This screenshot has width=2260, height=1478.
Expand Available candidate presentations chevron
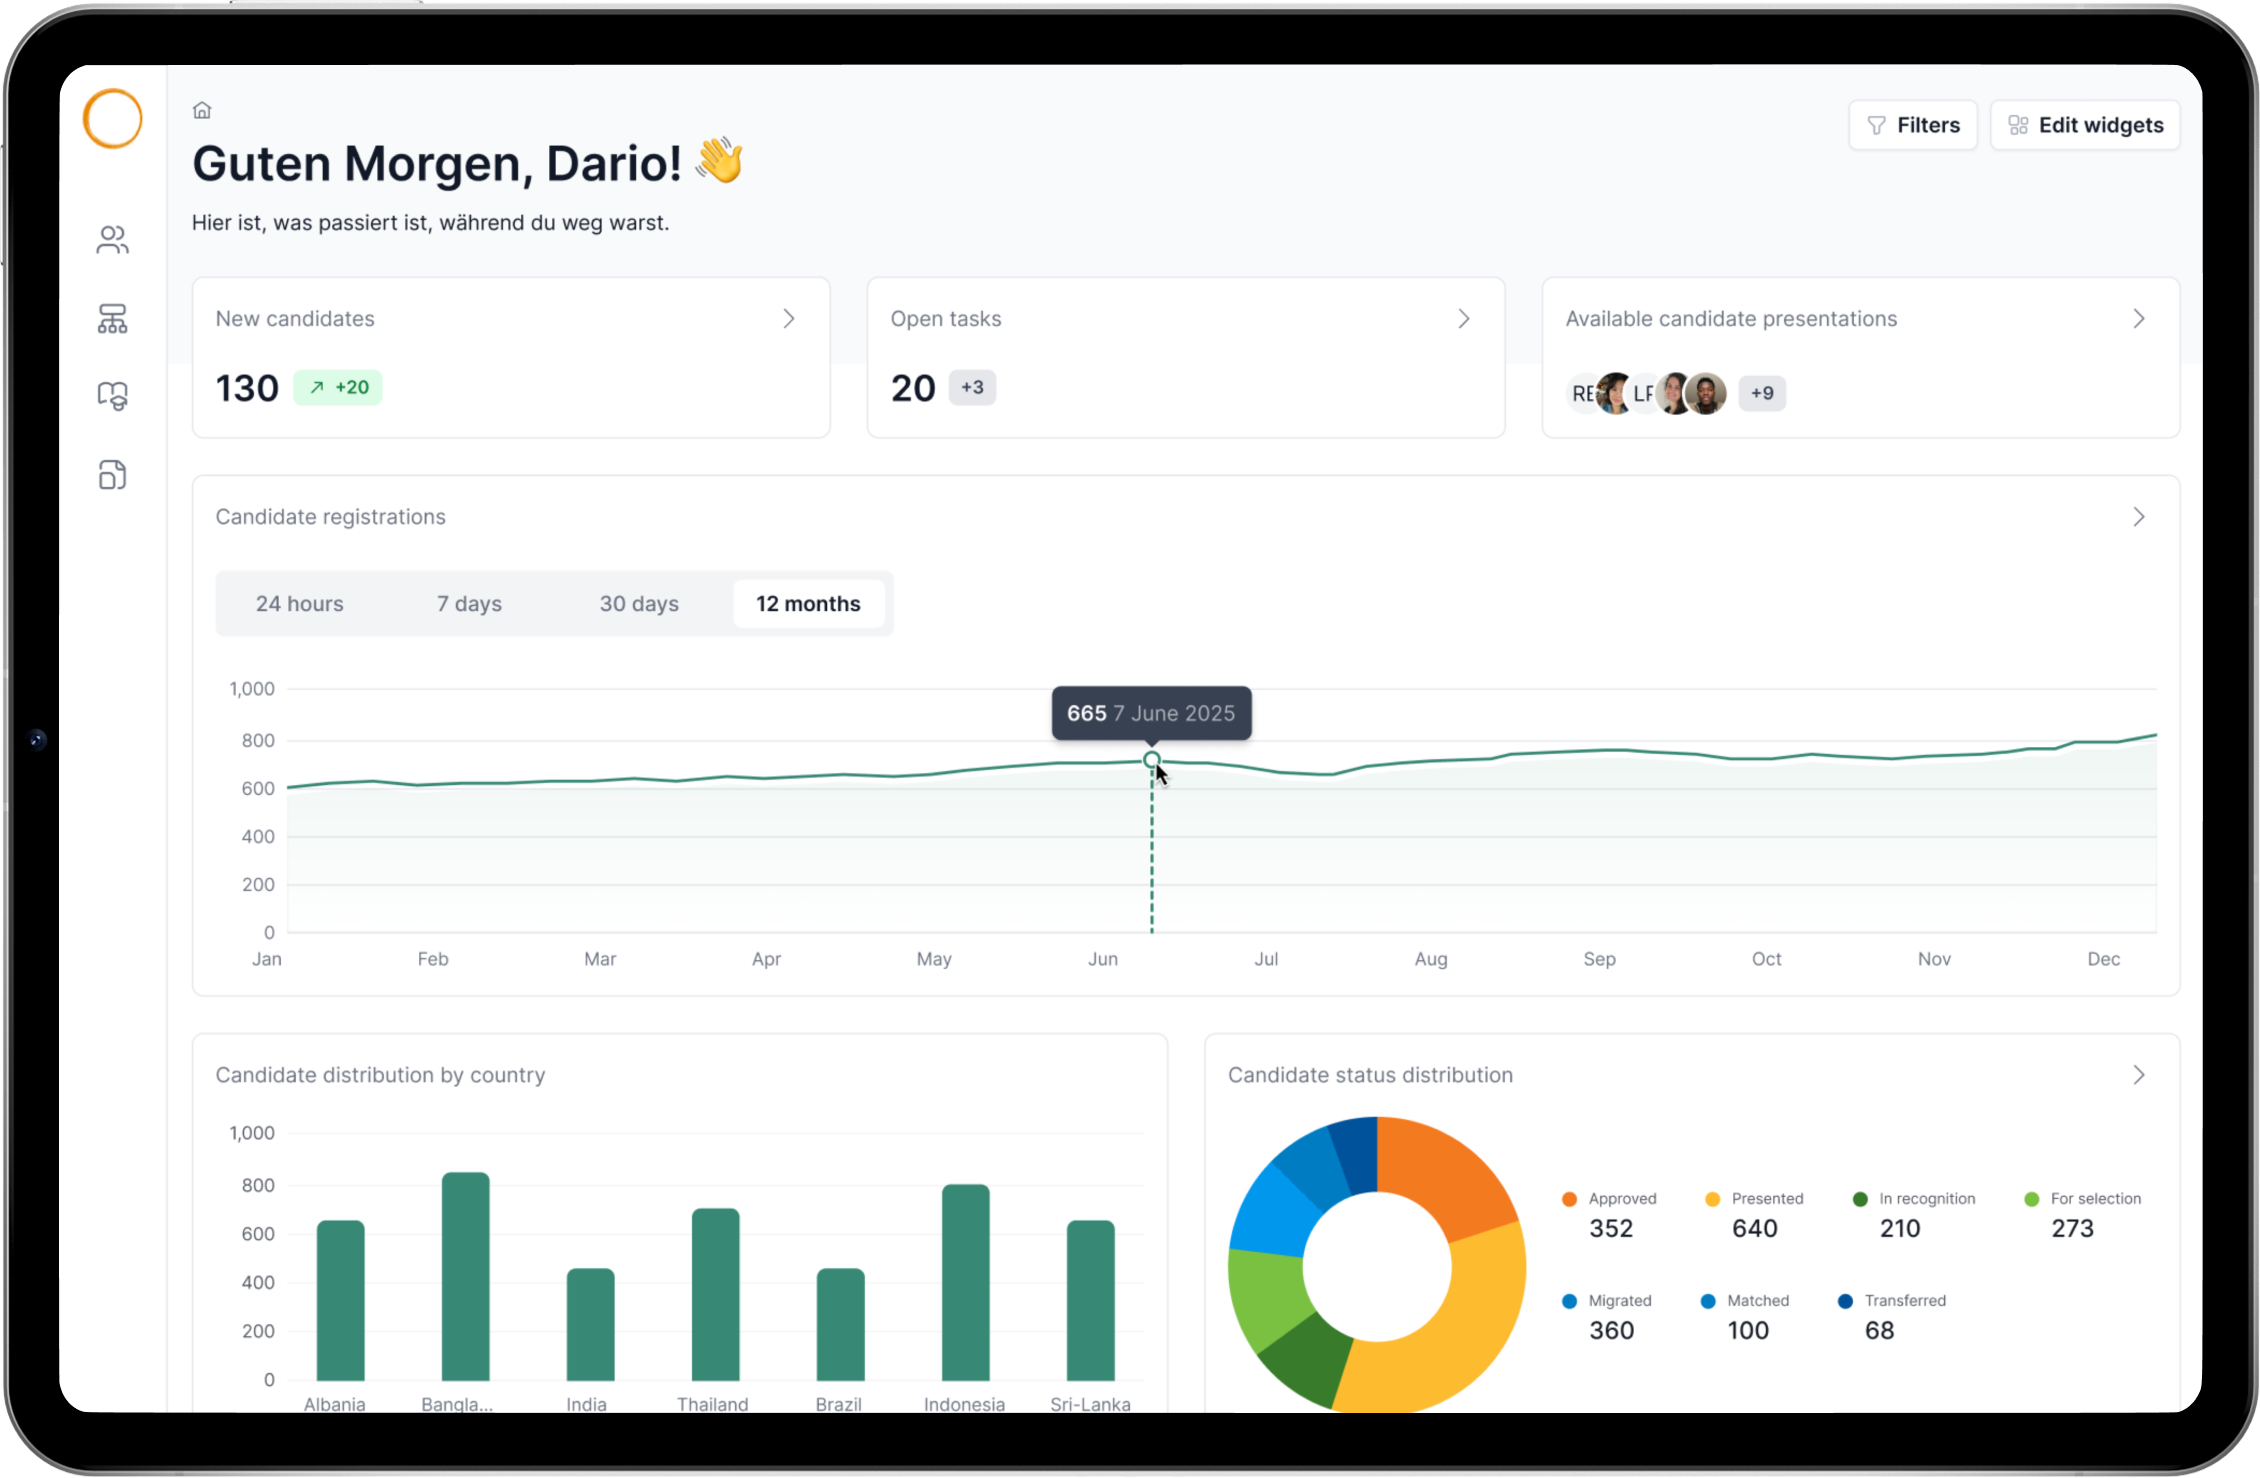point(2139,319)
